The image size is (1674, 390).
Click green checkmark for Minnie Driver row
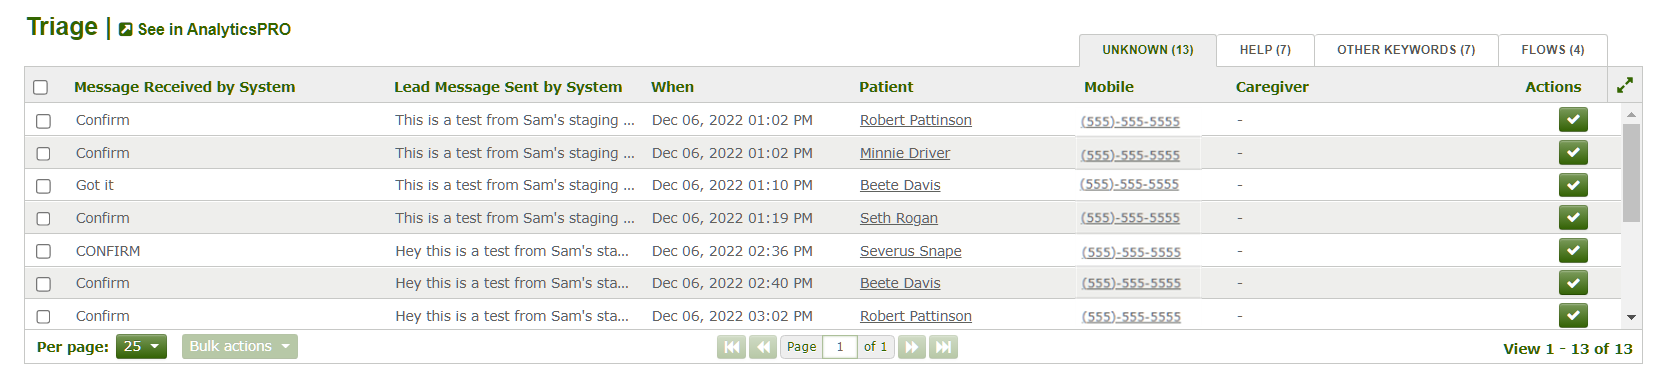point(1573,153)
